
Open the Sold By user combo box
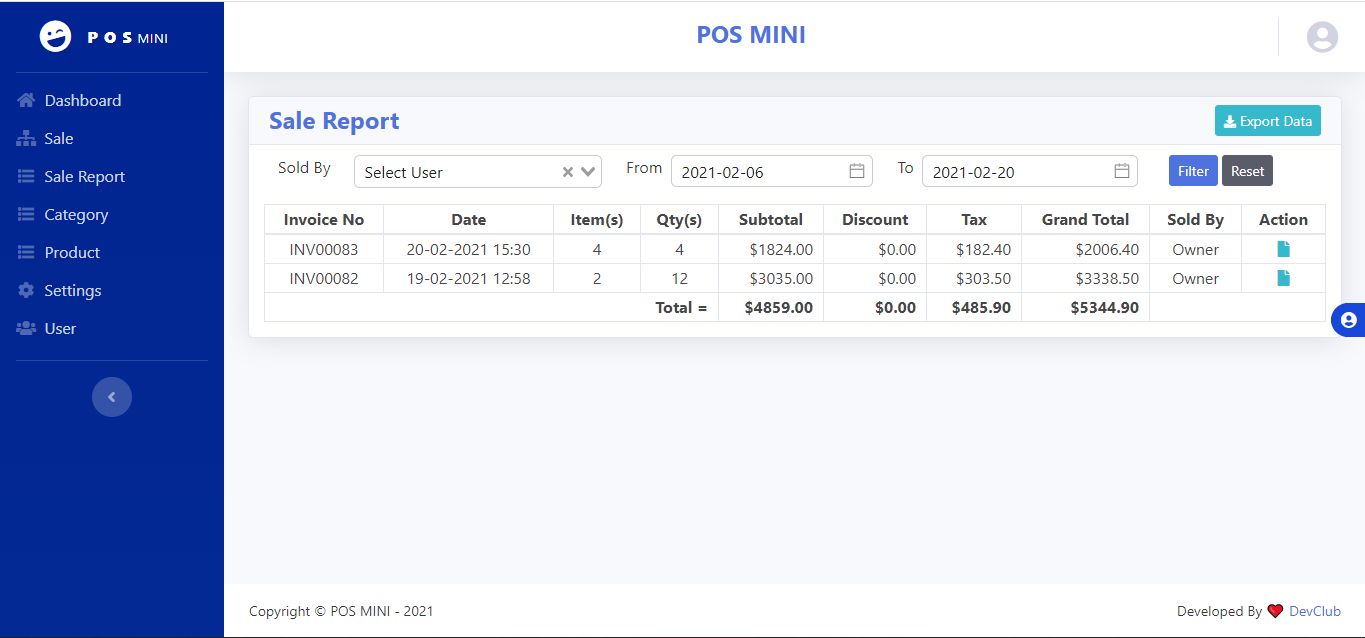[455, 172]
